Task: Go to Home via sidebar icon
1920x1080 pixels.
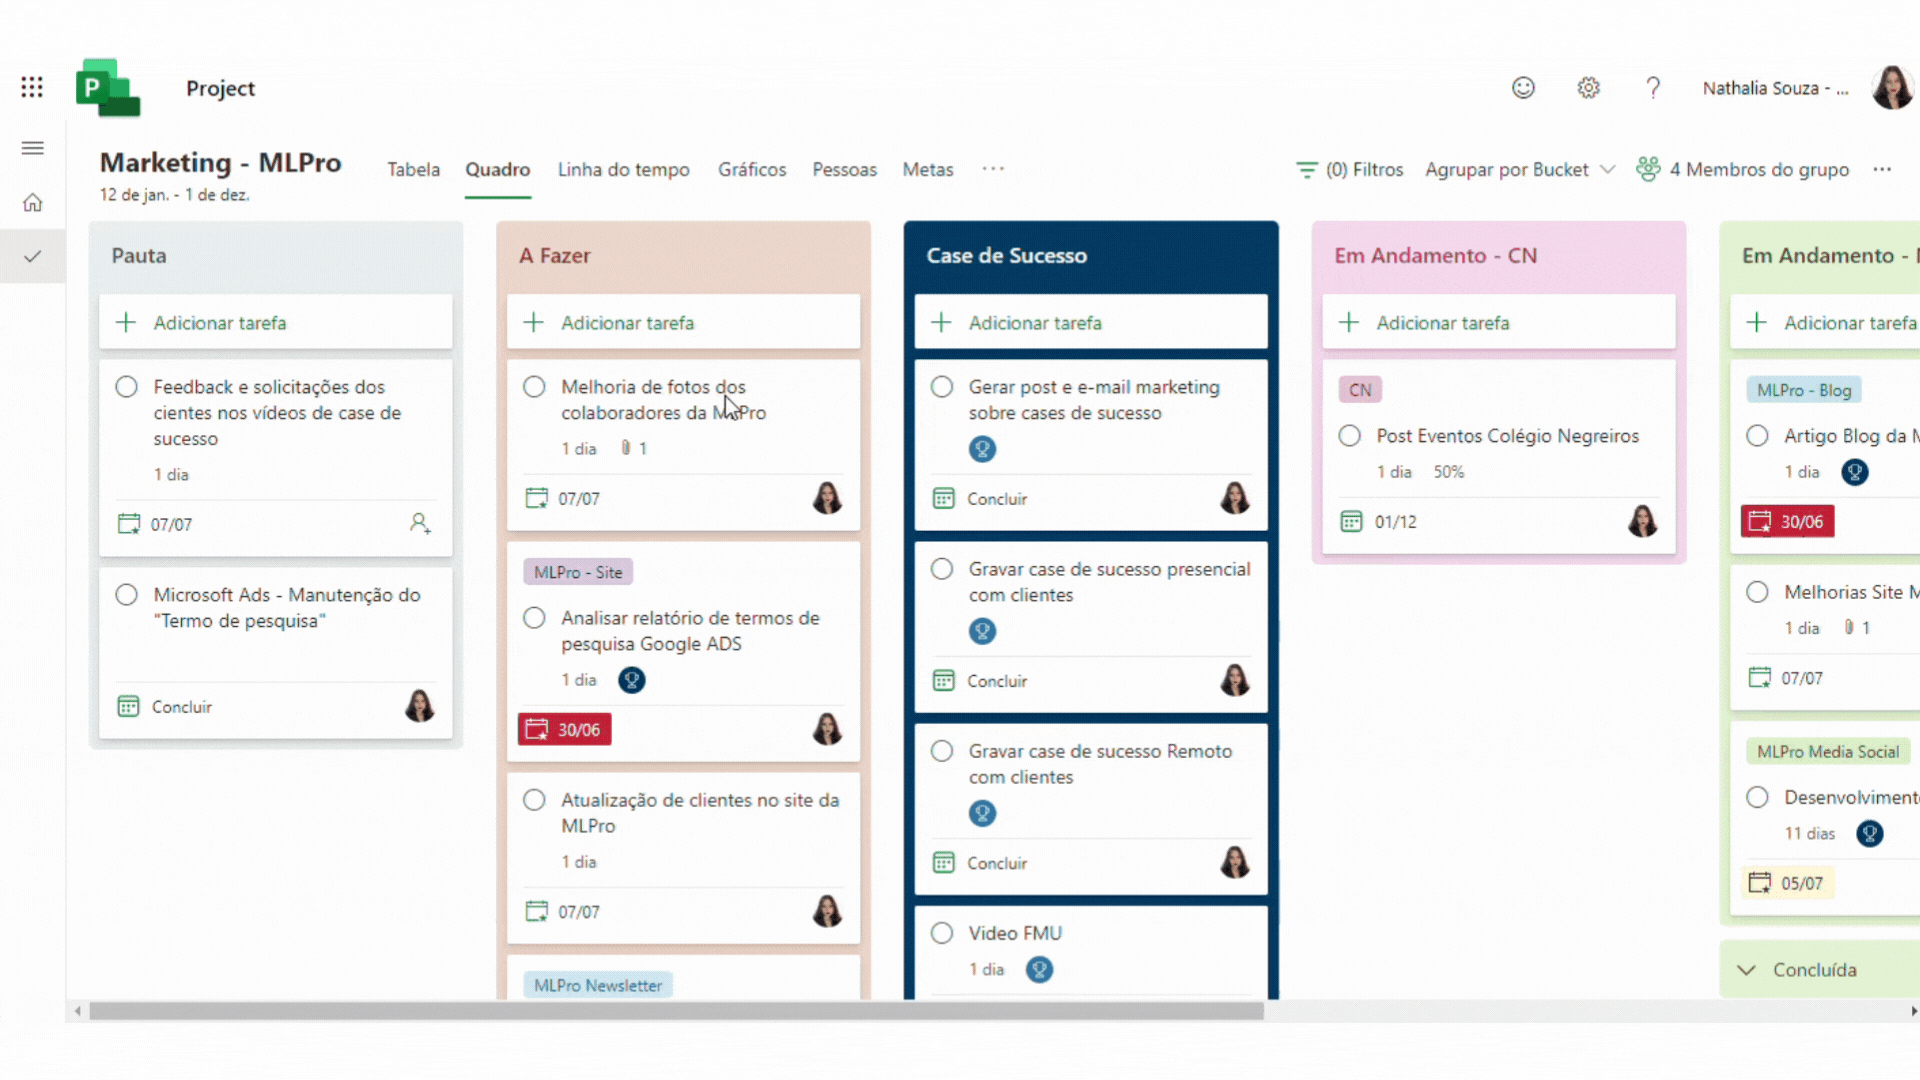Action: pos(32,203)
